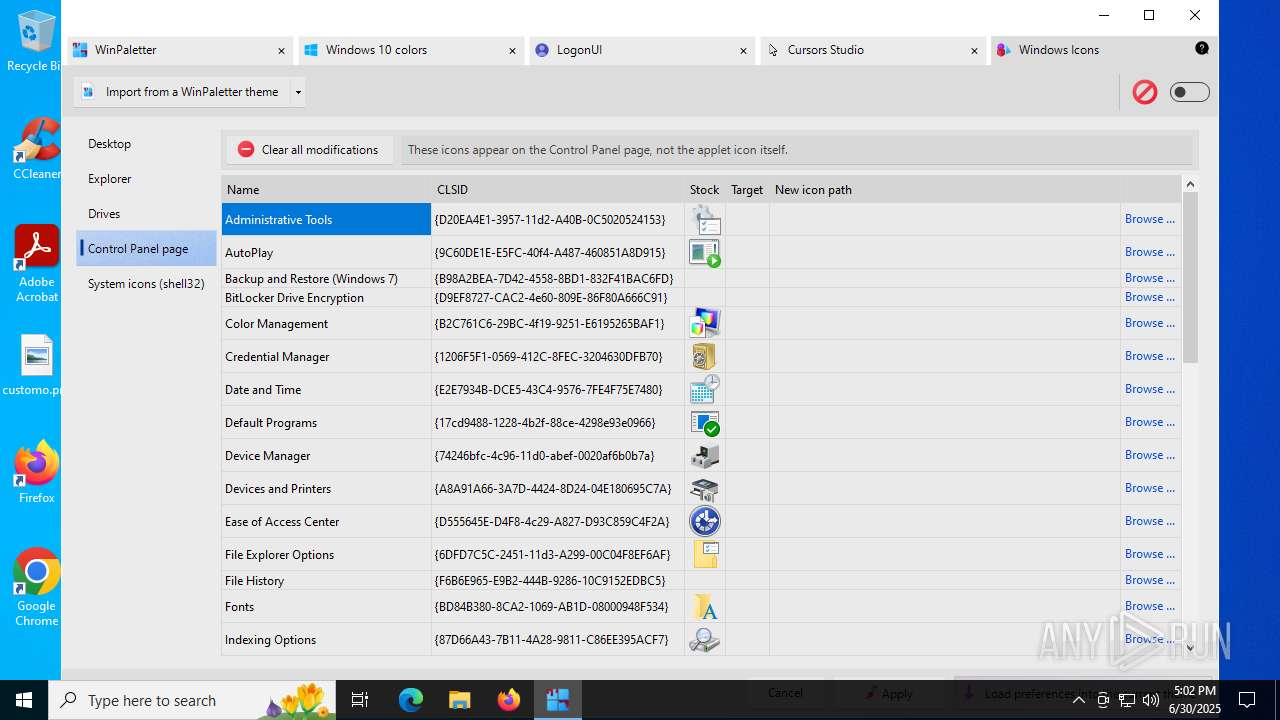Click the Devices and Printers stock icon
The width and height of the screenshot is (1280, 720).
point(705,488)
